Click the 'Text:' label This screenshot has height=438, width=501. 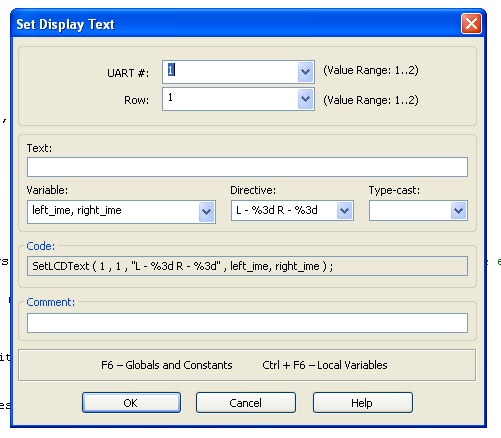point(39,148)
